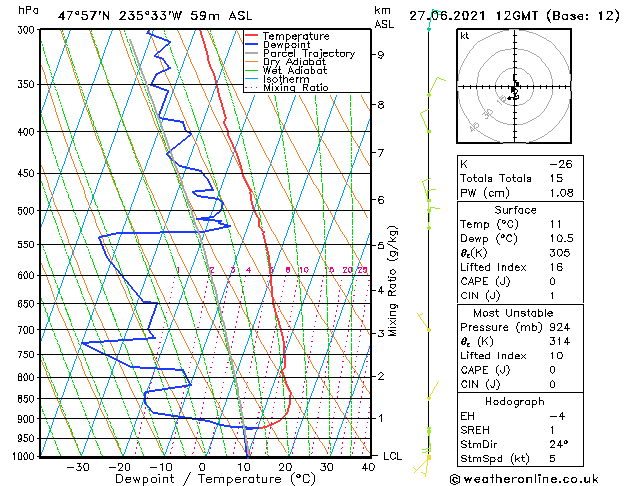Image resolution: width=629 pixels, height=486 pixels.
Task: Click the blue Dewpoint legend entry
Action: [286, 45]
